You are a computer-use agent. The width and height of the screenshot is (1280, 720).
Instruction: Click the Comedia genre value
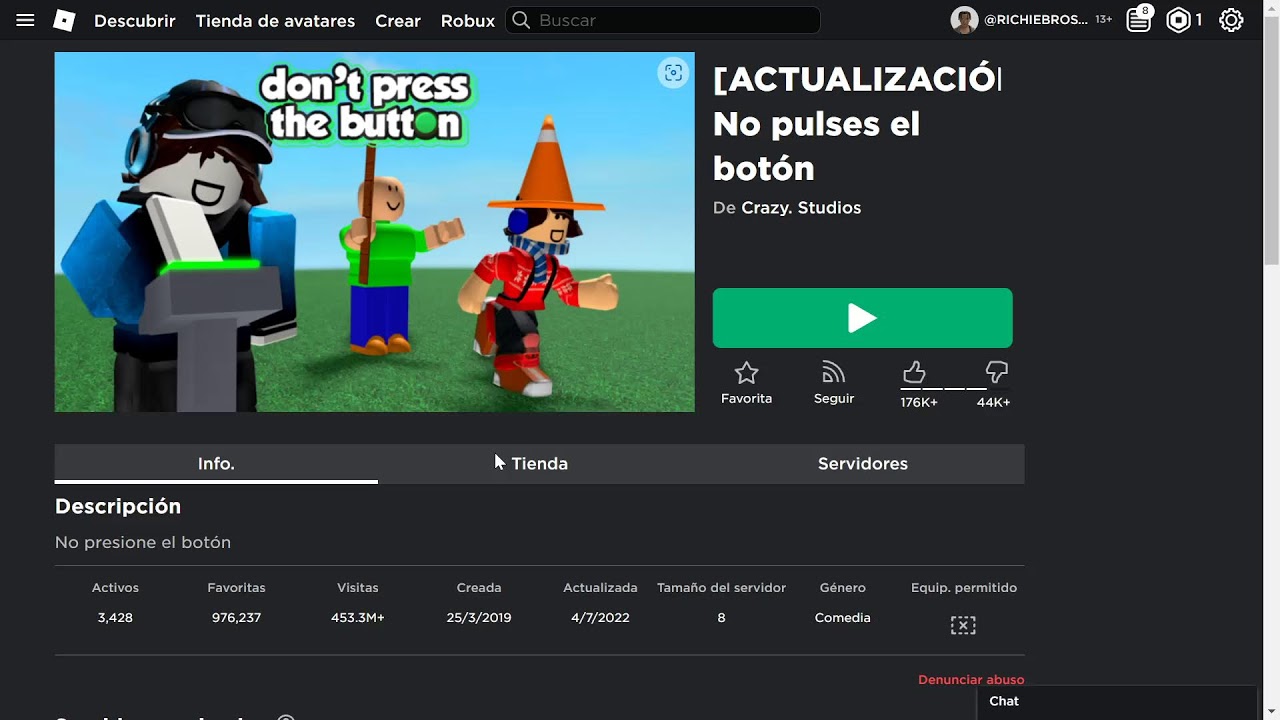coord(843,618)
